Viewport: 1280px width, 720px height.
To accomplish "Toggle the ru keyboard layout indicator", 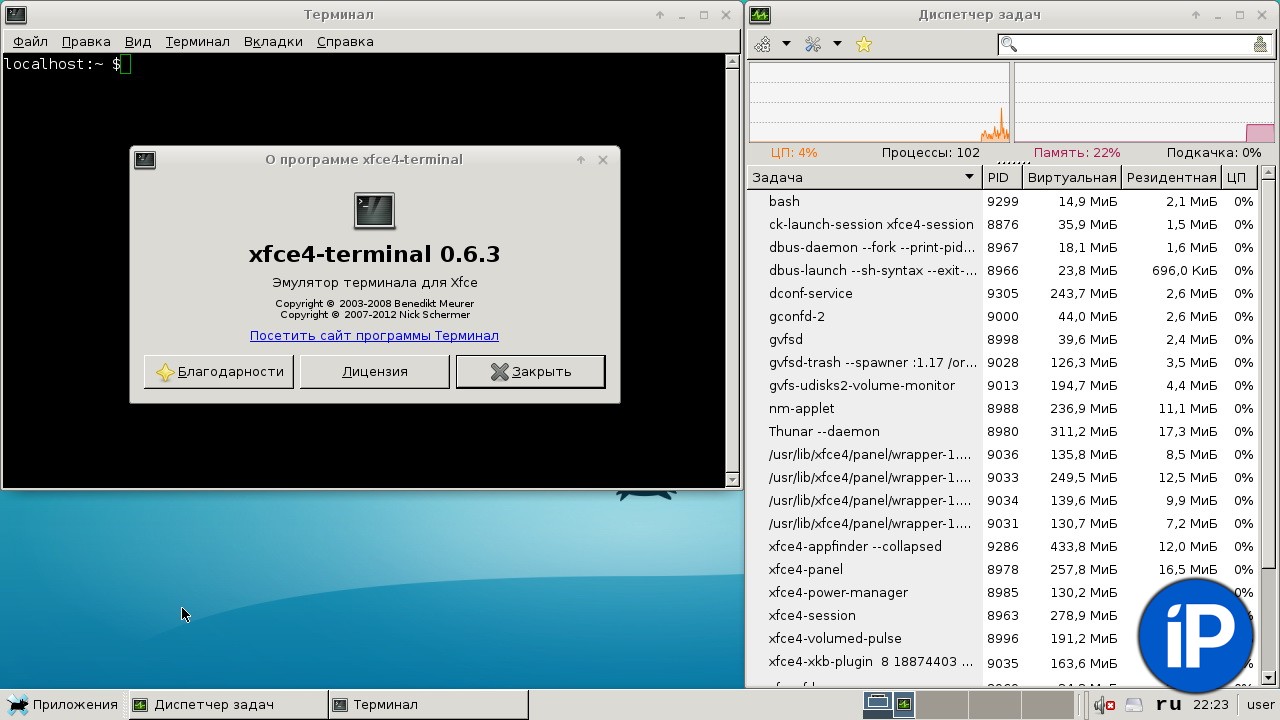I will point(1168,704).
